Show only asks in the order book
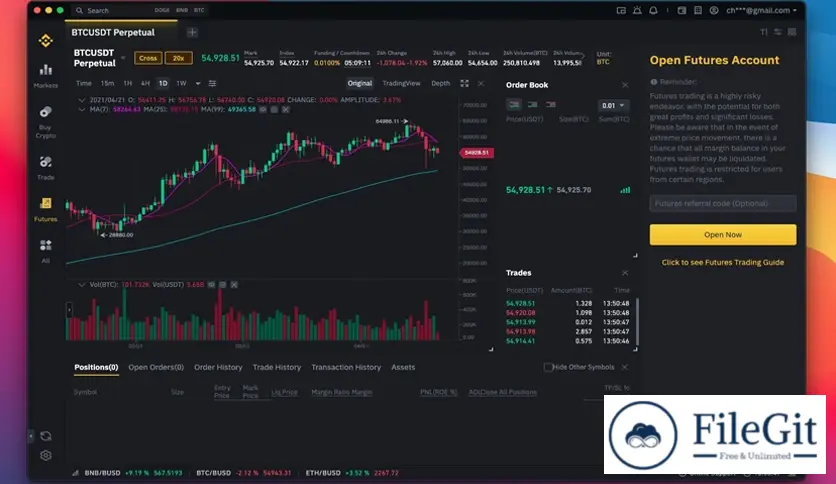 [551, 105]
